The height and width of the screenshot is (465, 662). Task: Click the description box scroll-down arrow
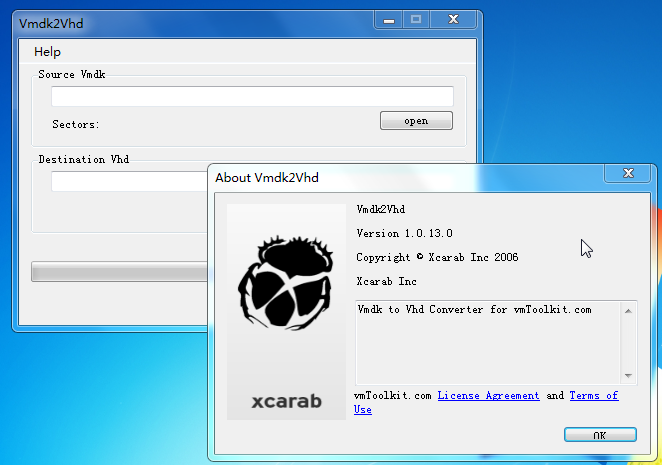[628, 375]
